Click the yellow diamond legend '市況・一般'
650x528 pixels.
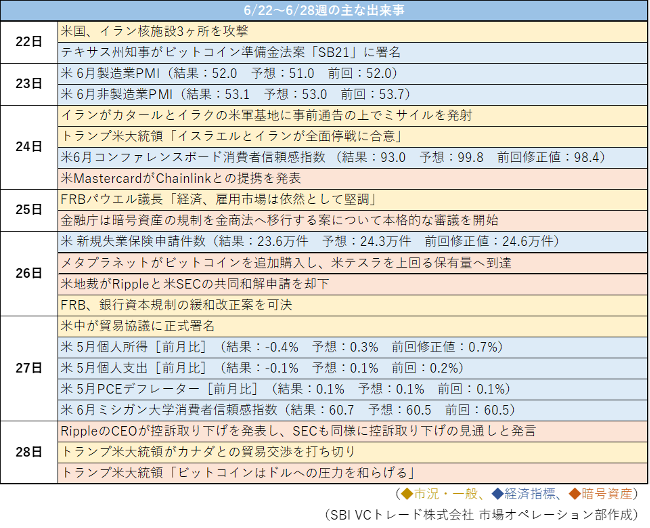[439, 494]
